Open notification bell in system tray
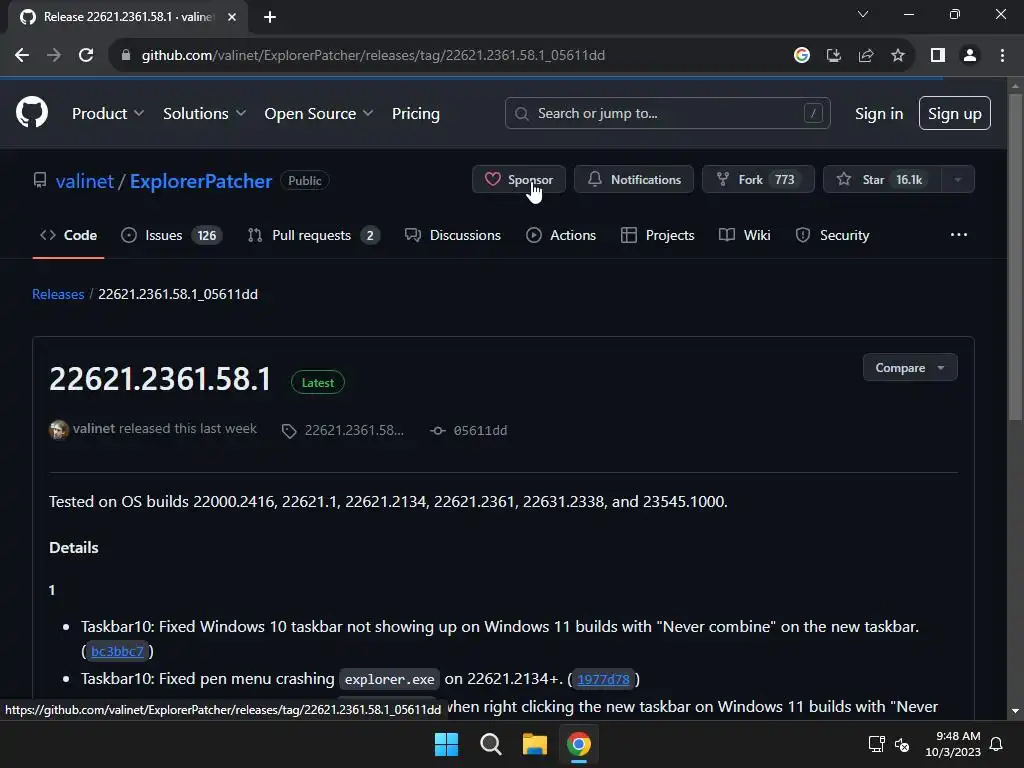 pyautogui.click(x=997, y=744)
